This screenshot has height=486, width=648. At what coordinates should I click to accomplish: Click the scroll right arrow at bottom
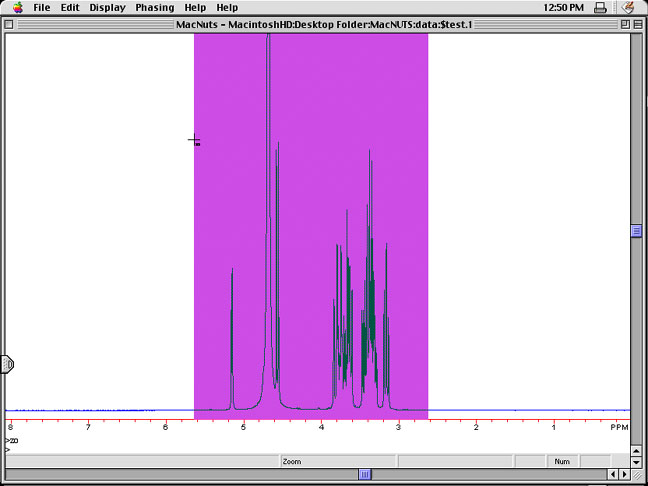tap(625, 474)
